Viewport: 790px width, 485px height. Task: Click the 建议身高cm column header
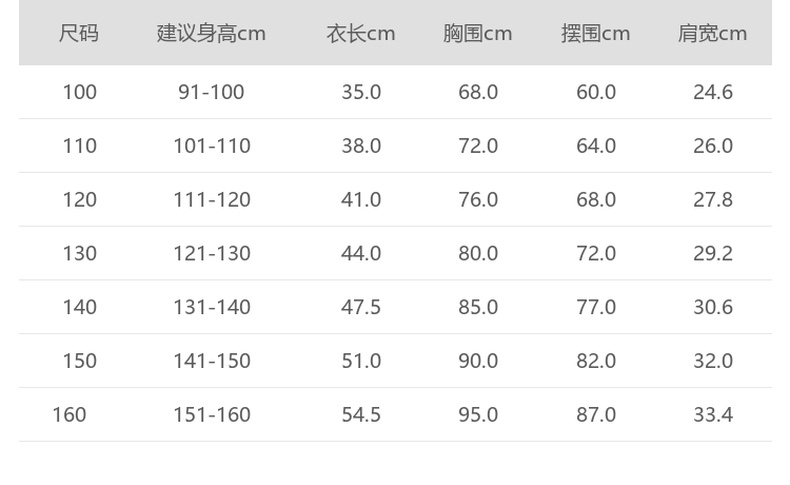coord(211,33)
